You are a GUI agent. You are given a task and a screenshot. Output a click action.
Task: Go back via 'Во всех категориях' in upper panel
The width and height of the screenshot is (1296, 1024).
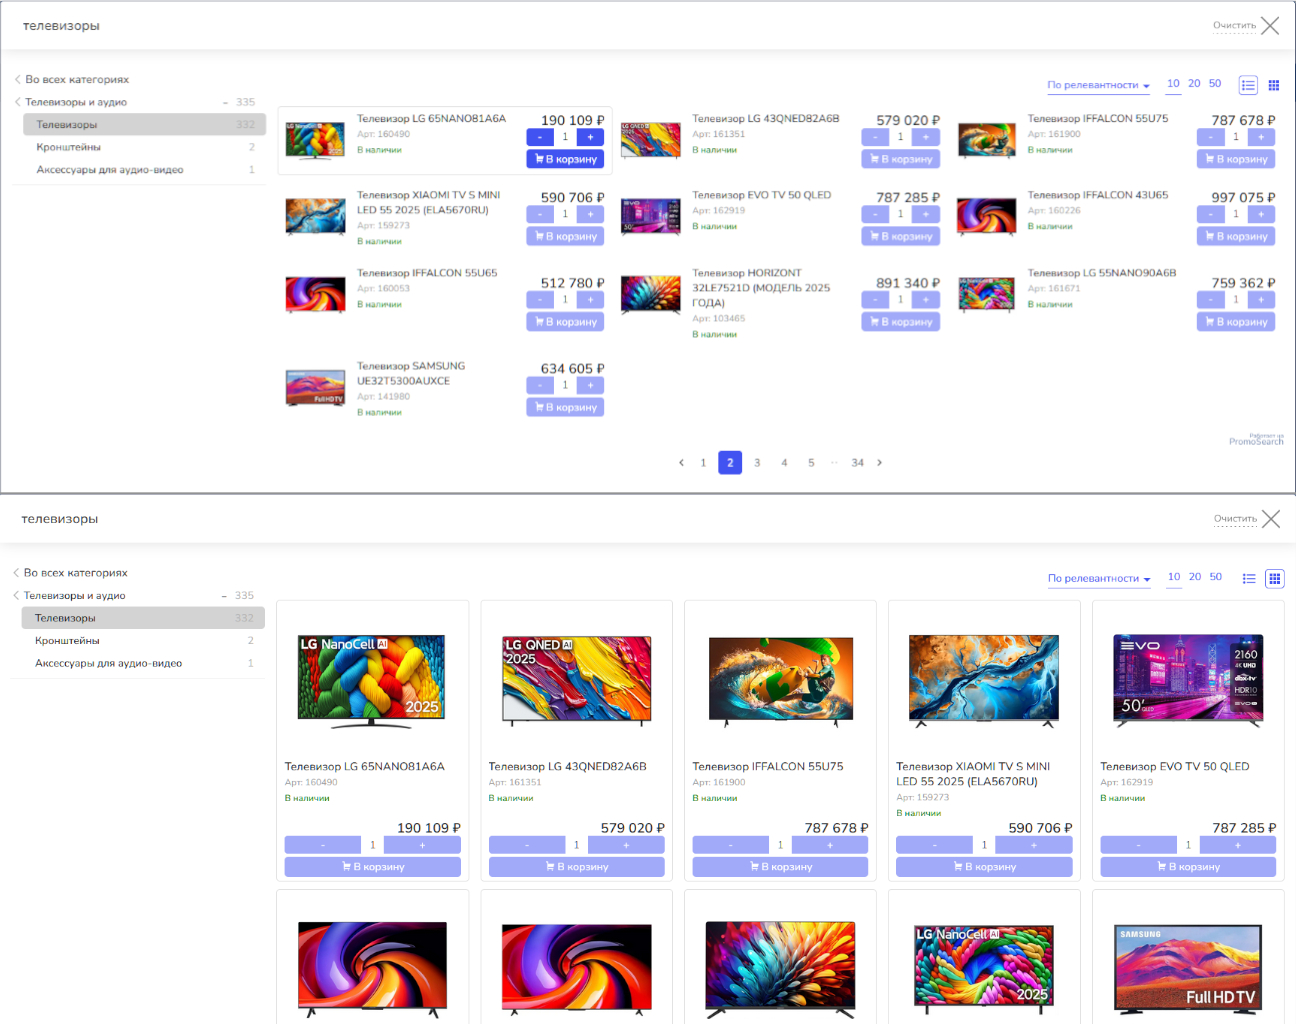[76, 80]
